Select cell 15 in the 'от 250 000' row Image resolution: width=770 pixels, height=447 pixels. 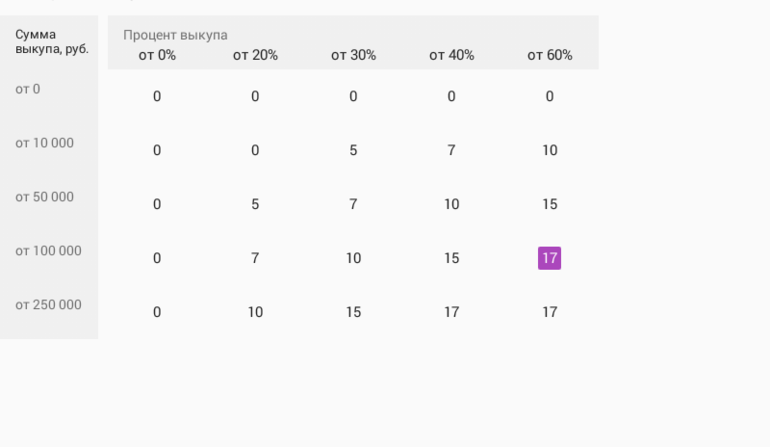click(x=353, y=312)
